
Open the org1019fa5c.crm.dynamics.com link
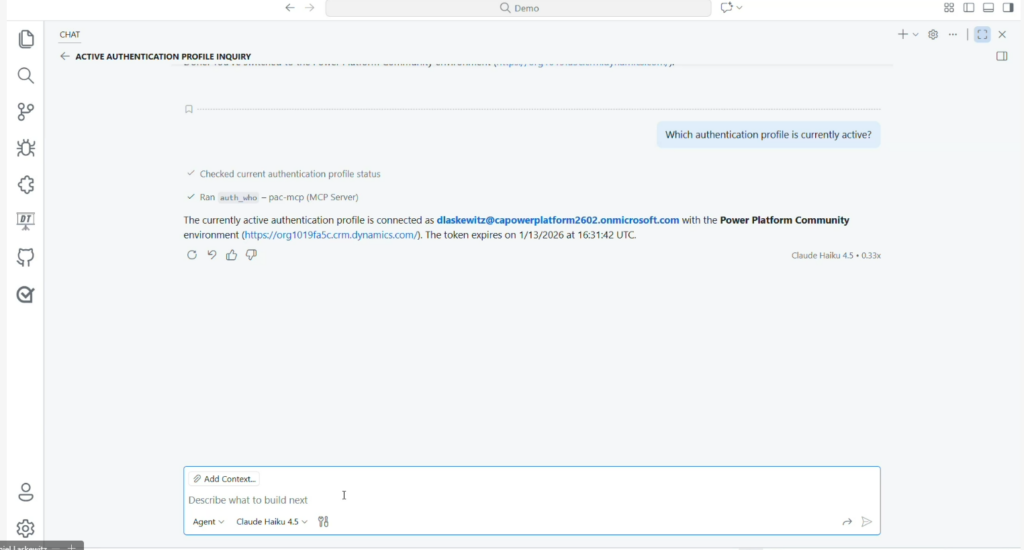[330, 235]
